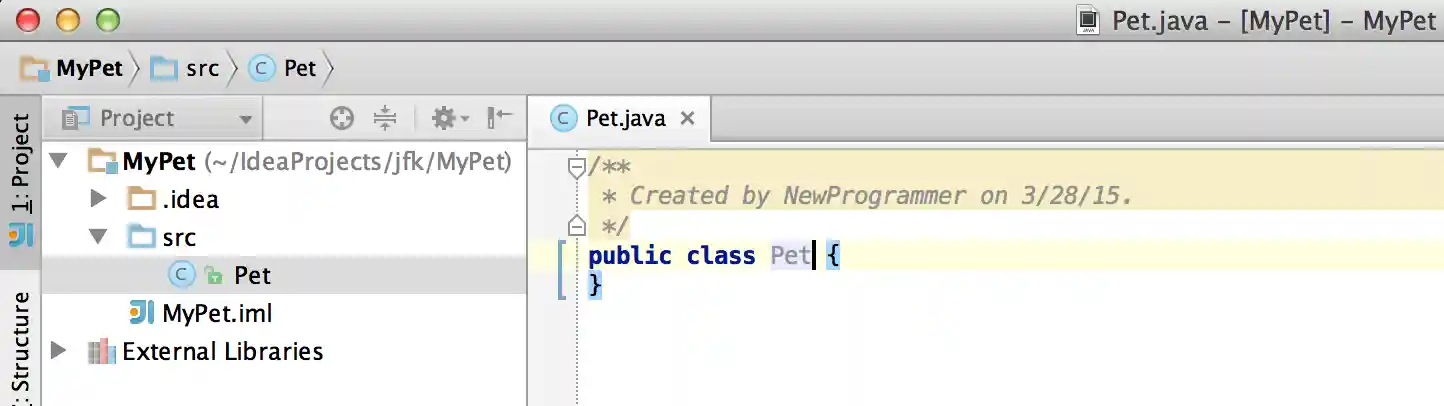
Task: Select the Pet class in the tree
Action: [284, 275]
